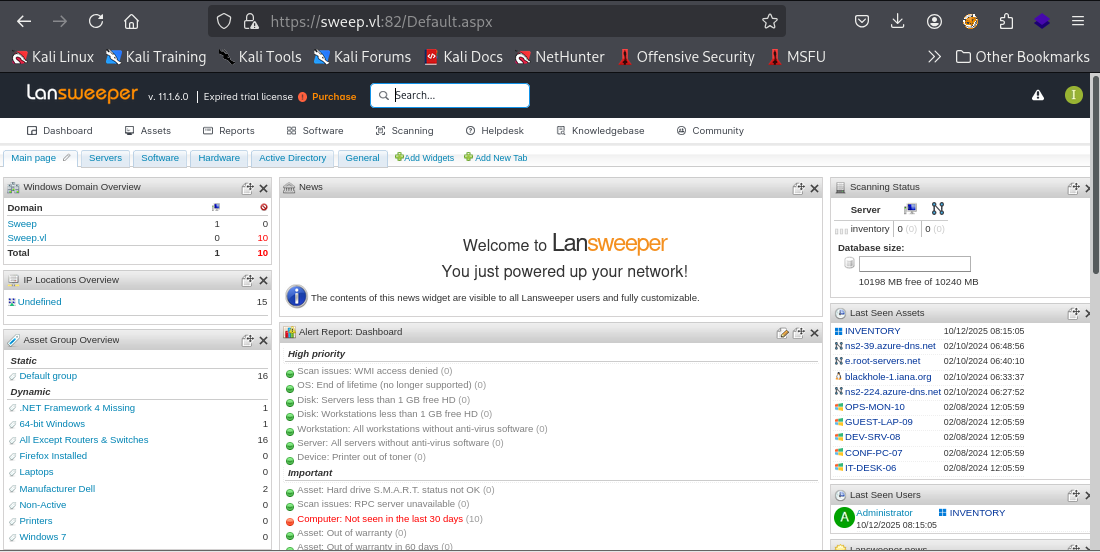Viewport: 1100px width, 552px height.
Task: Close the Windows Domain Overview widget
Action: tap(264, 188)
